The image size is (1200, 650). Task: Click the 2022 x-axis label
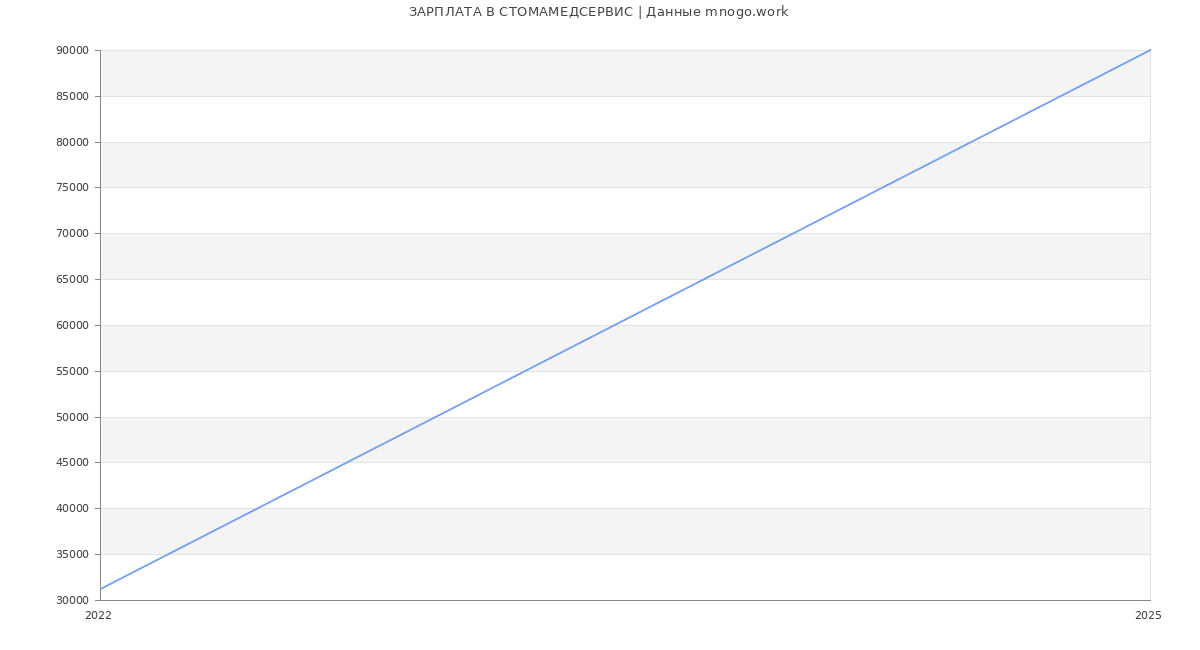(98, 616)
